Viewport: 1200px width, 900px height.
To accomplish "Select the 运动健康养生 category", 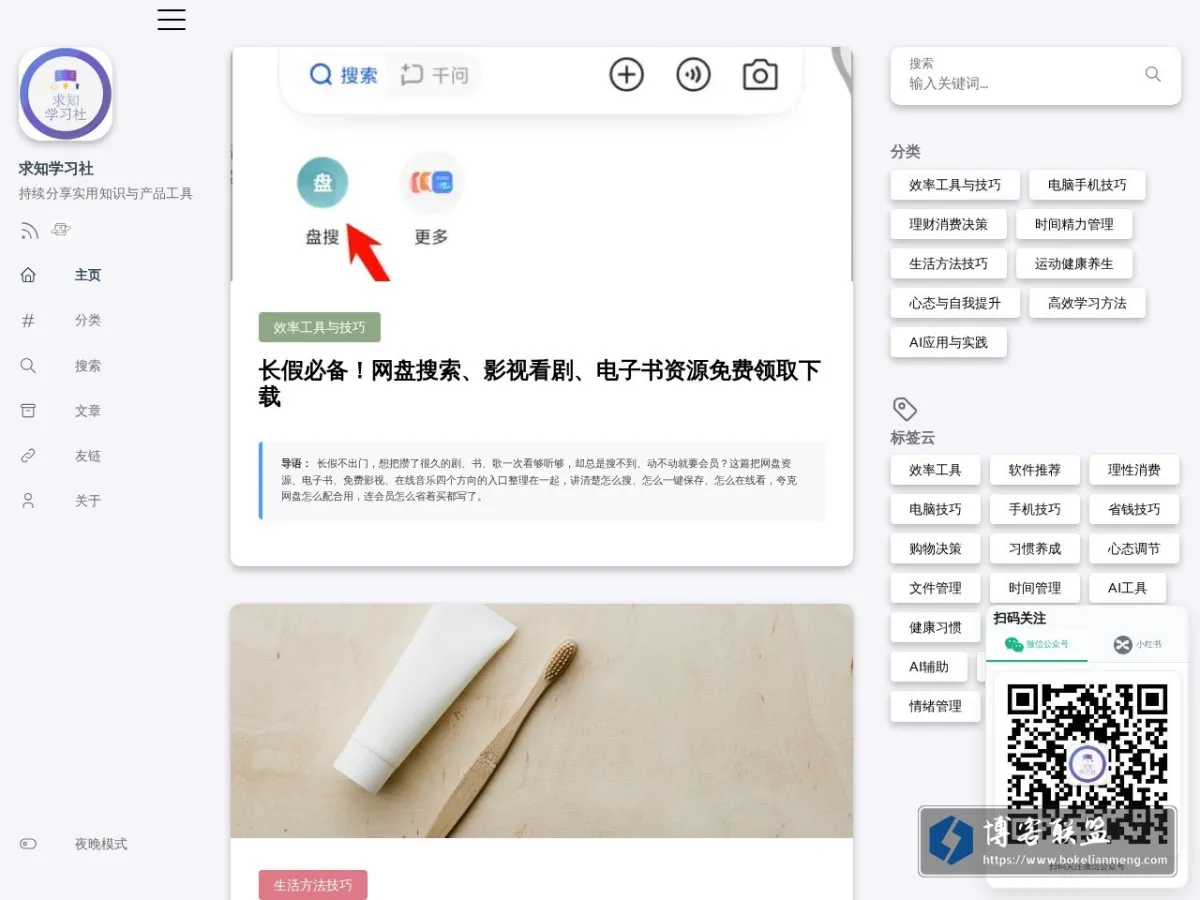I will [x=1074, y=264].
